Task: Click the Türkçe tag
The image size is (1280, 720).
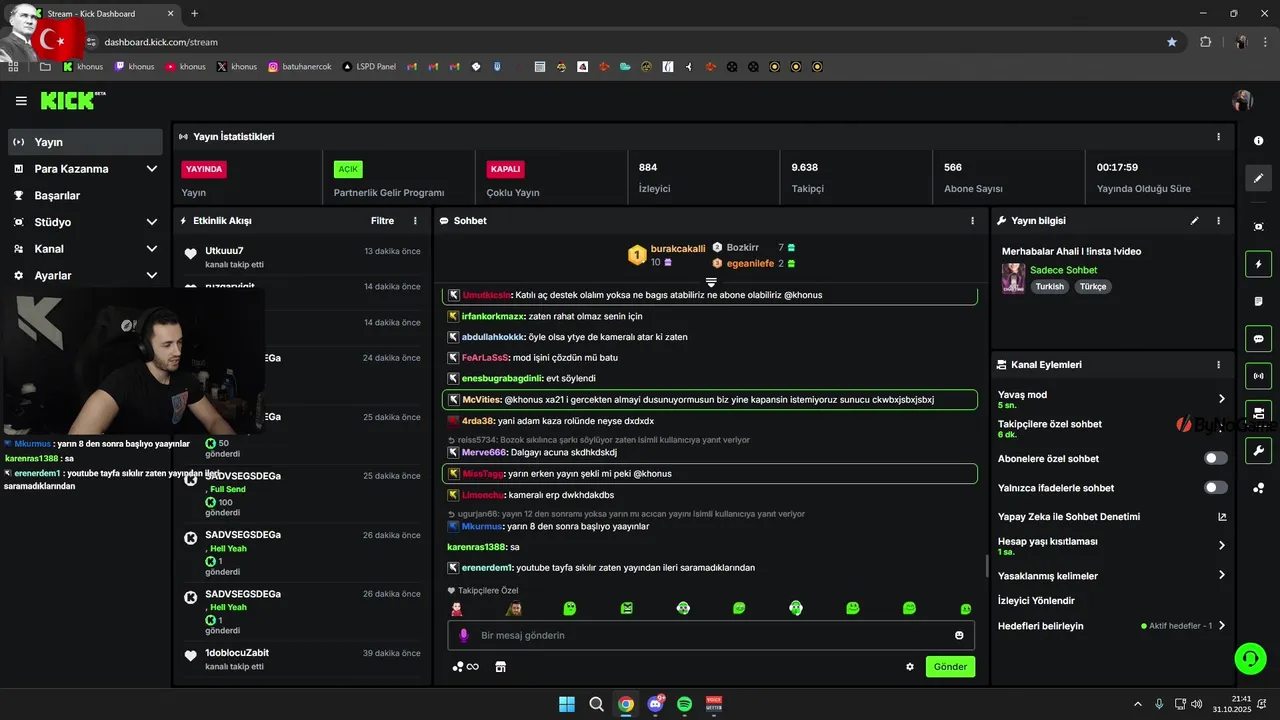Action: [1093, 287]
